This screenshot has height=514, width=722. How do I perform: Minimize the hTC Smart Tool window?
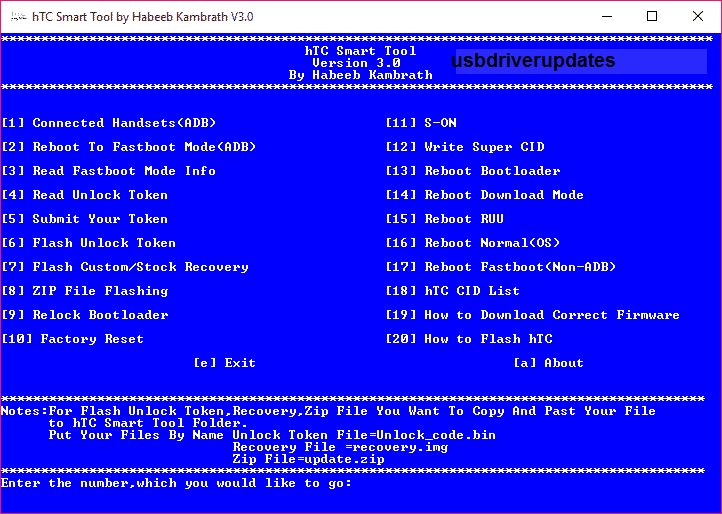(607, 17)
